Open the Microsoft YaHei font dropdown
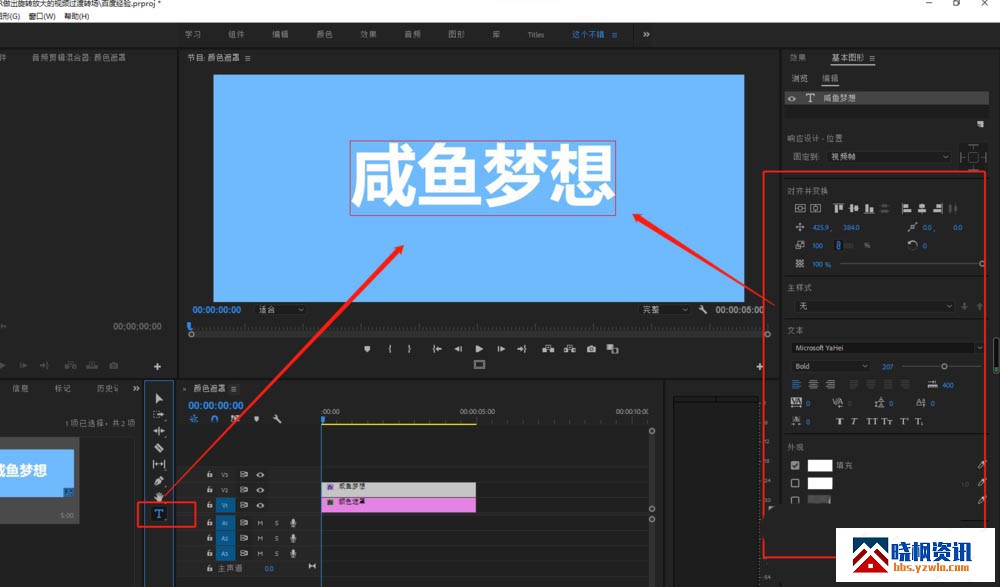 click(888, 348)
